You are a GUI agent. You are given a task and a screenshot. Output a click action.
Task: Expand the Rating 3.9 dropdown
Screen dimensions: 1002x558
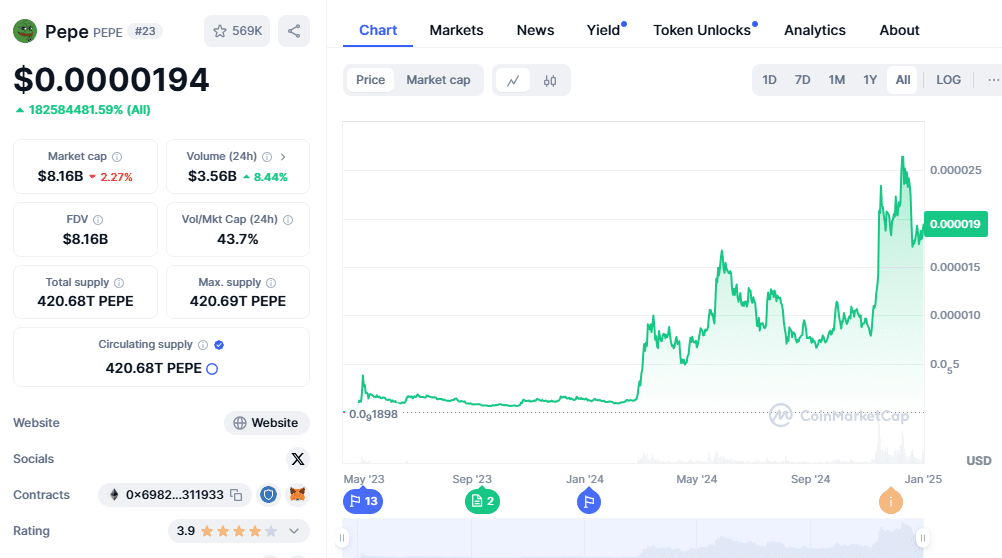click(x=294, y=531)
